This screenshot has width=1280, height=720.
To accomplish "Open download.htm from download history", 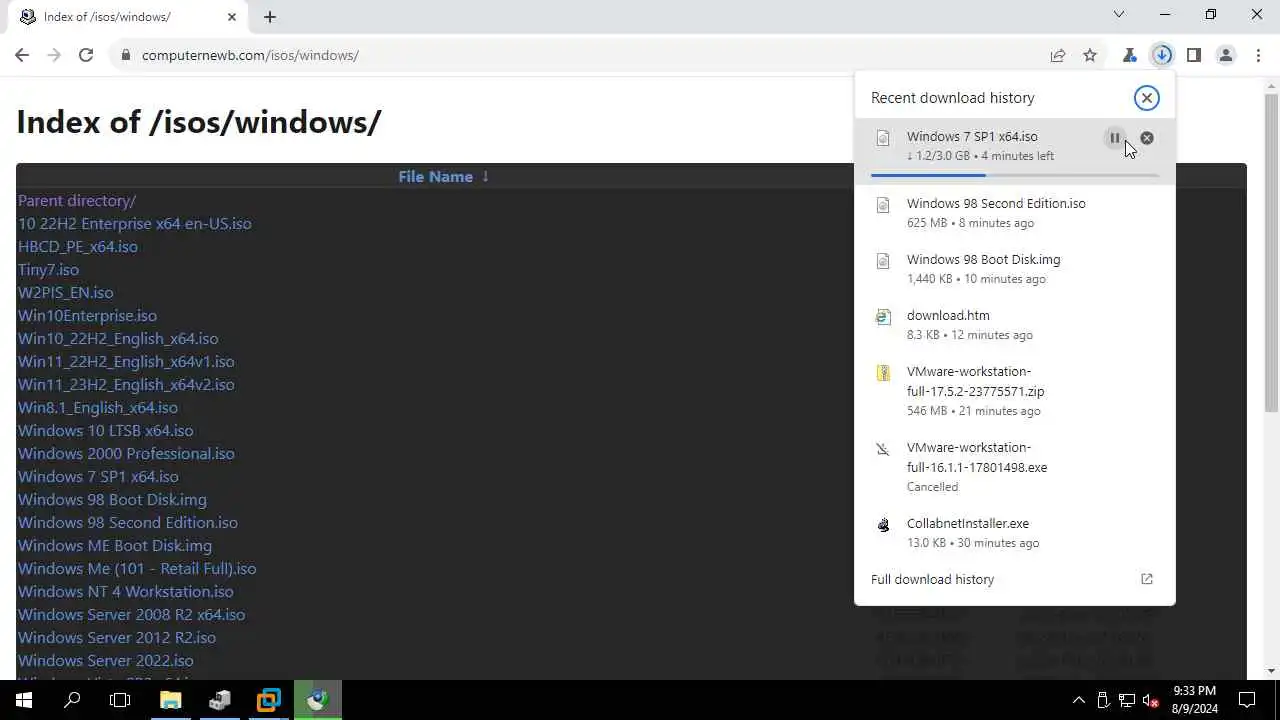I will point(1014,325).
